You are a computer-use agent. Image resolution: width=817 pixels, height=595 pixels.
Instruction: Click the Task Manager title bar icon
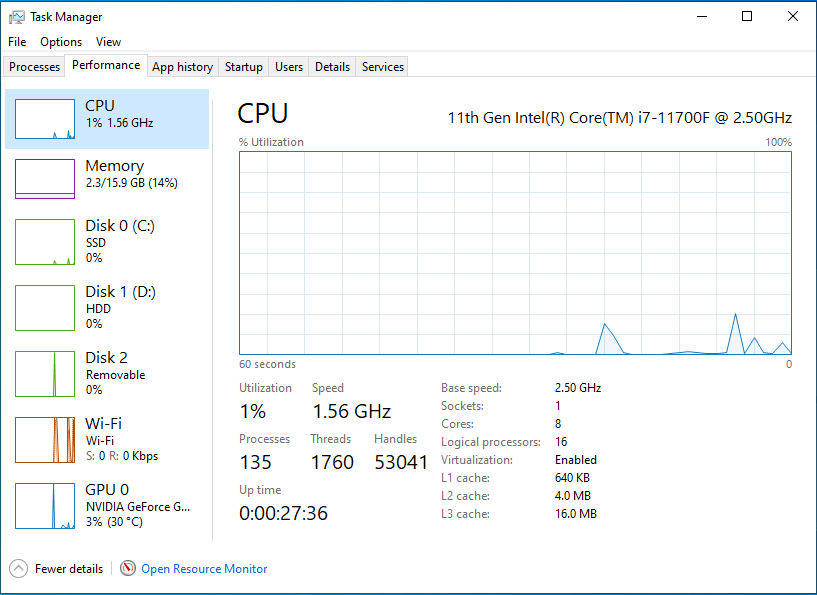tap(16, 17)
